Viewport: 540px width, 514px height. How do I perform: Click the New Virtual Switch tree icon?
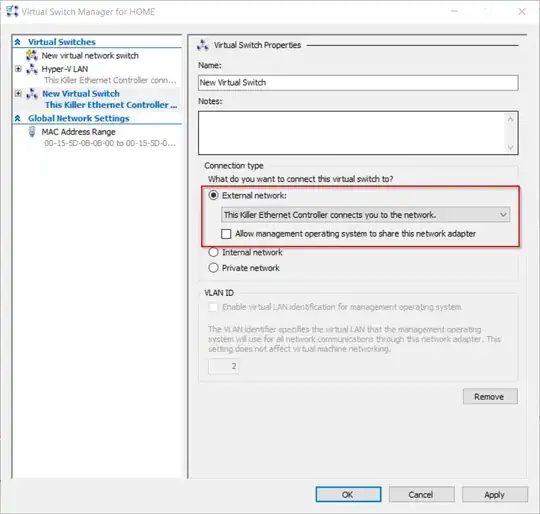point(32,93)
